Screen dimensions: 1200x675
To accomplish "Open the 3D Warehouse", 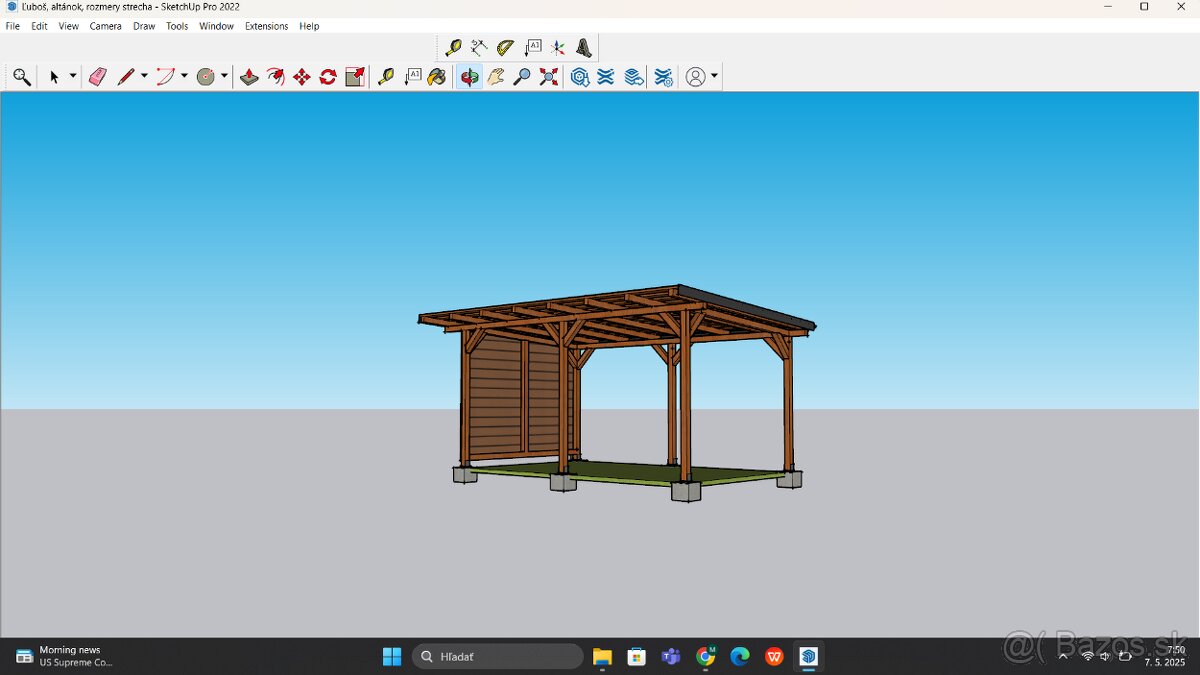I will [x=580, y=77].
